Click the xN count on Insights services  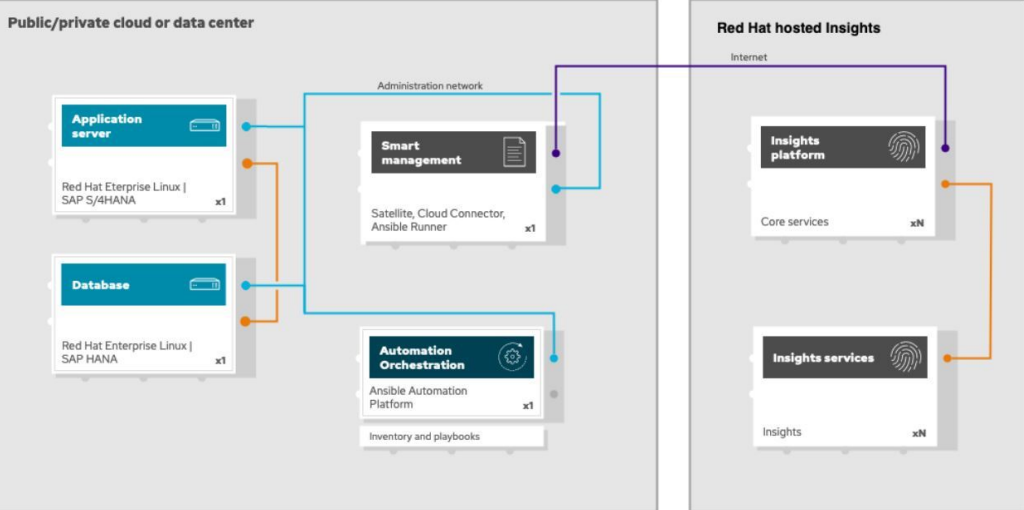point(919,434)
